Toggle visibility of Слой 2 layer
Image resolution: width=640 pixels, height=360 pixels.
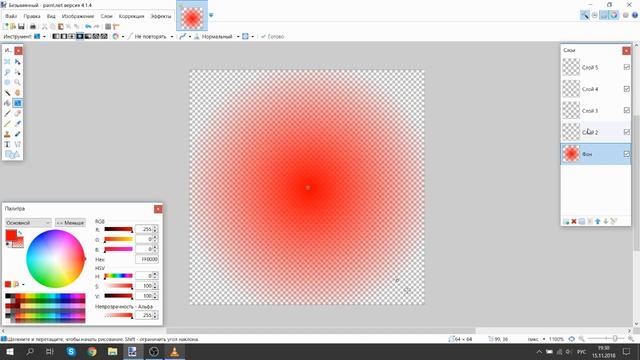(x=627, y=132)
